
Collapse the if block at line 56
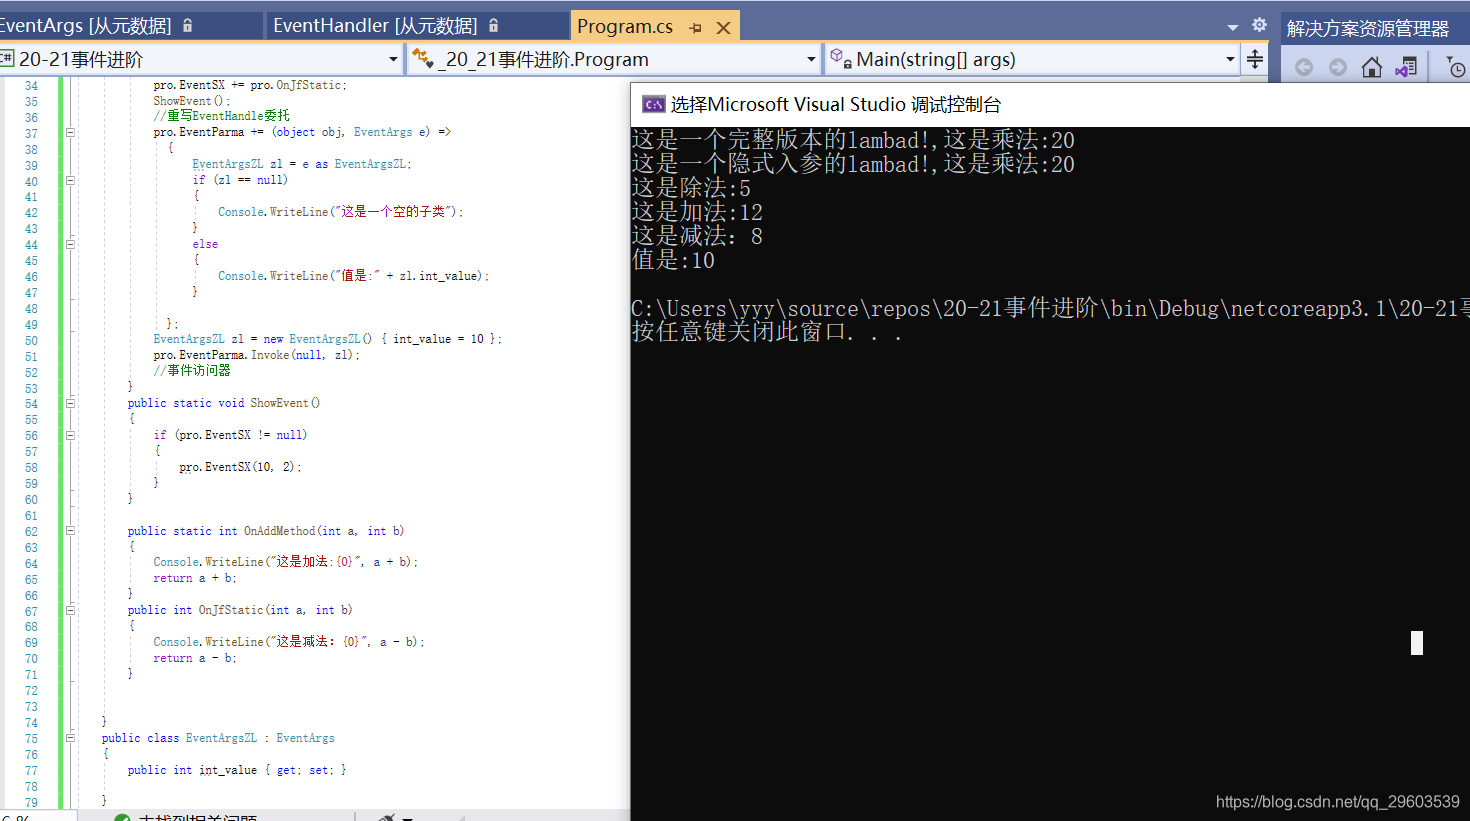tap(70, 435)
